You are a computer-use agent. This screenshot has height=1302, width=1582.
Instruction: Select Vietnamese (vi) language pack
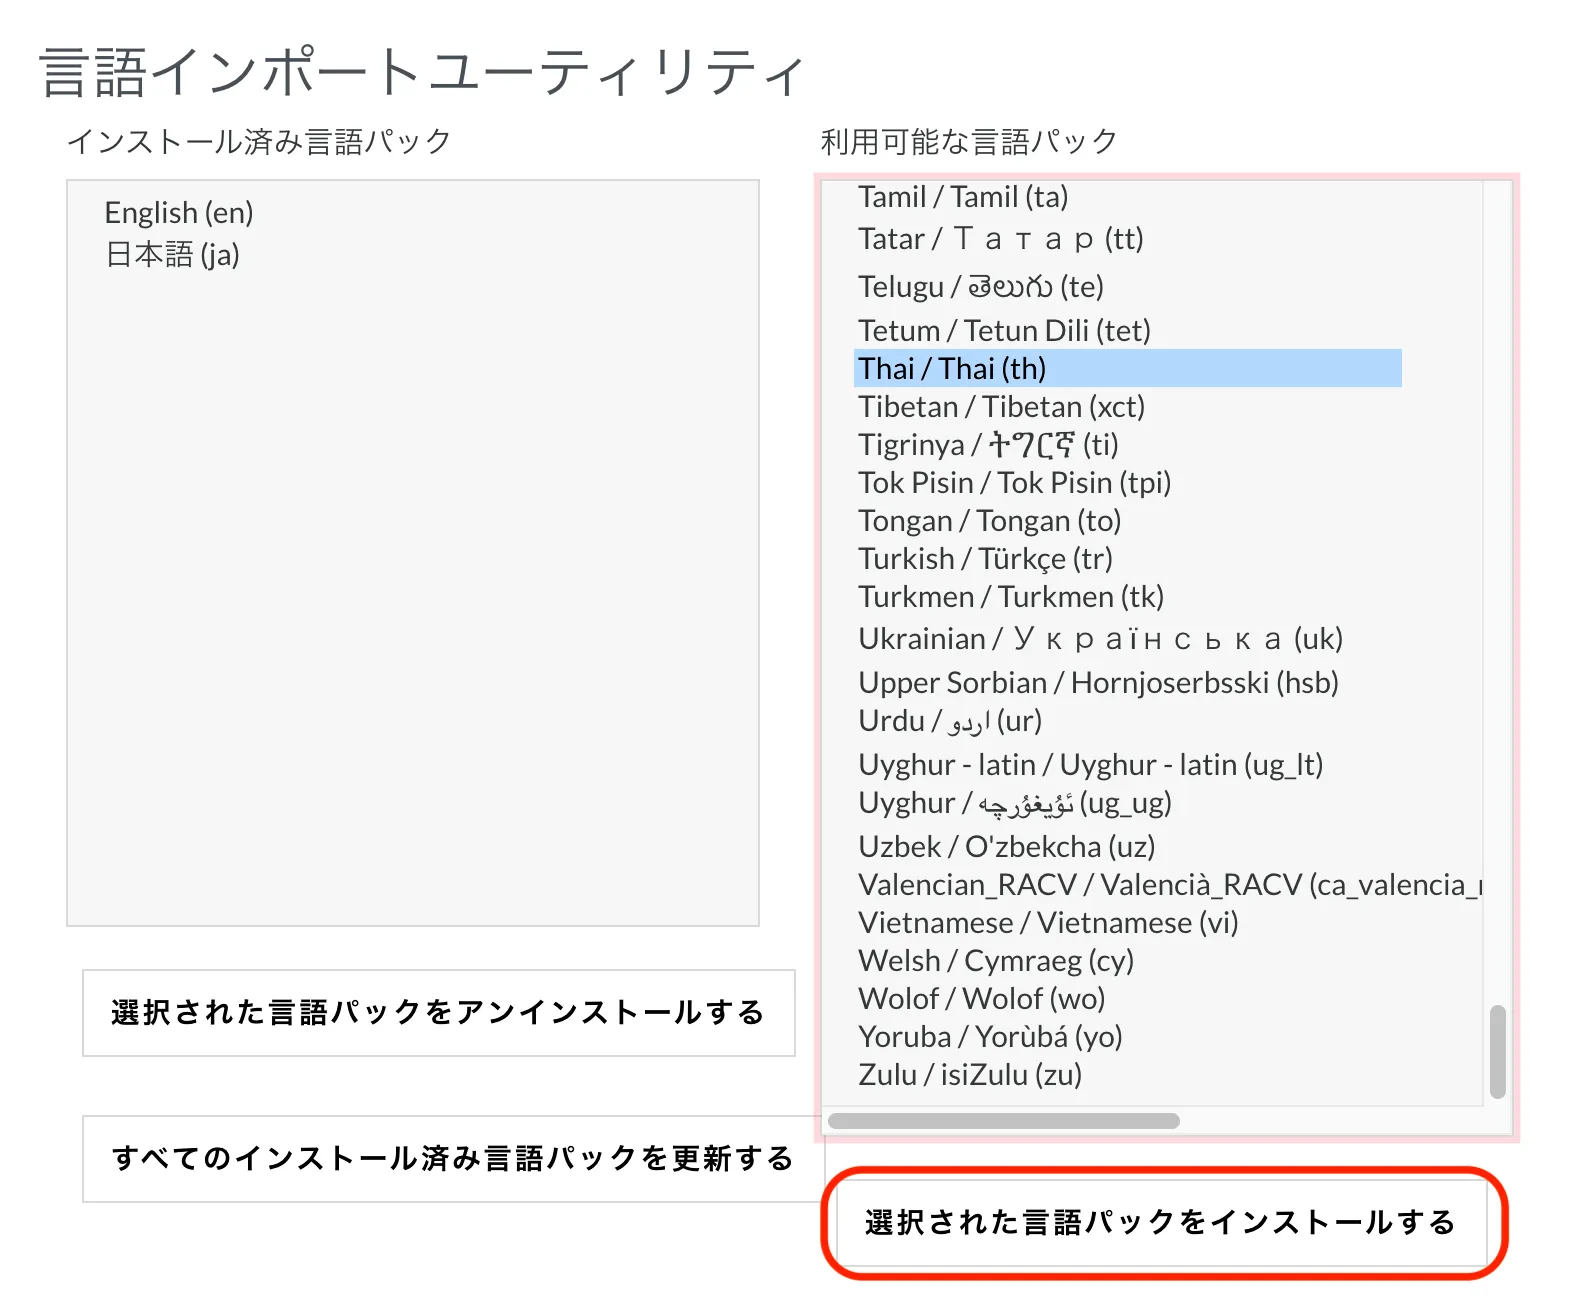(x=1048, y=923)
